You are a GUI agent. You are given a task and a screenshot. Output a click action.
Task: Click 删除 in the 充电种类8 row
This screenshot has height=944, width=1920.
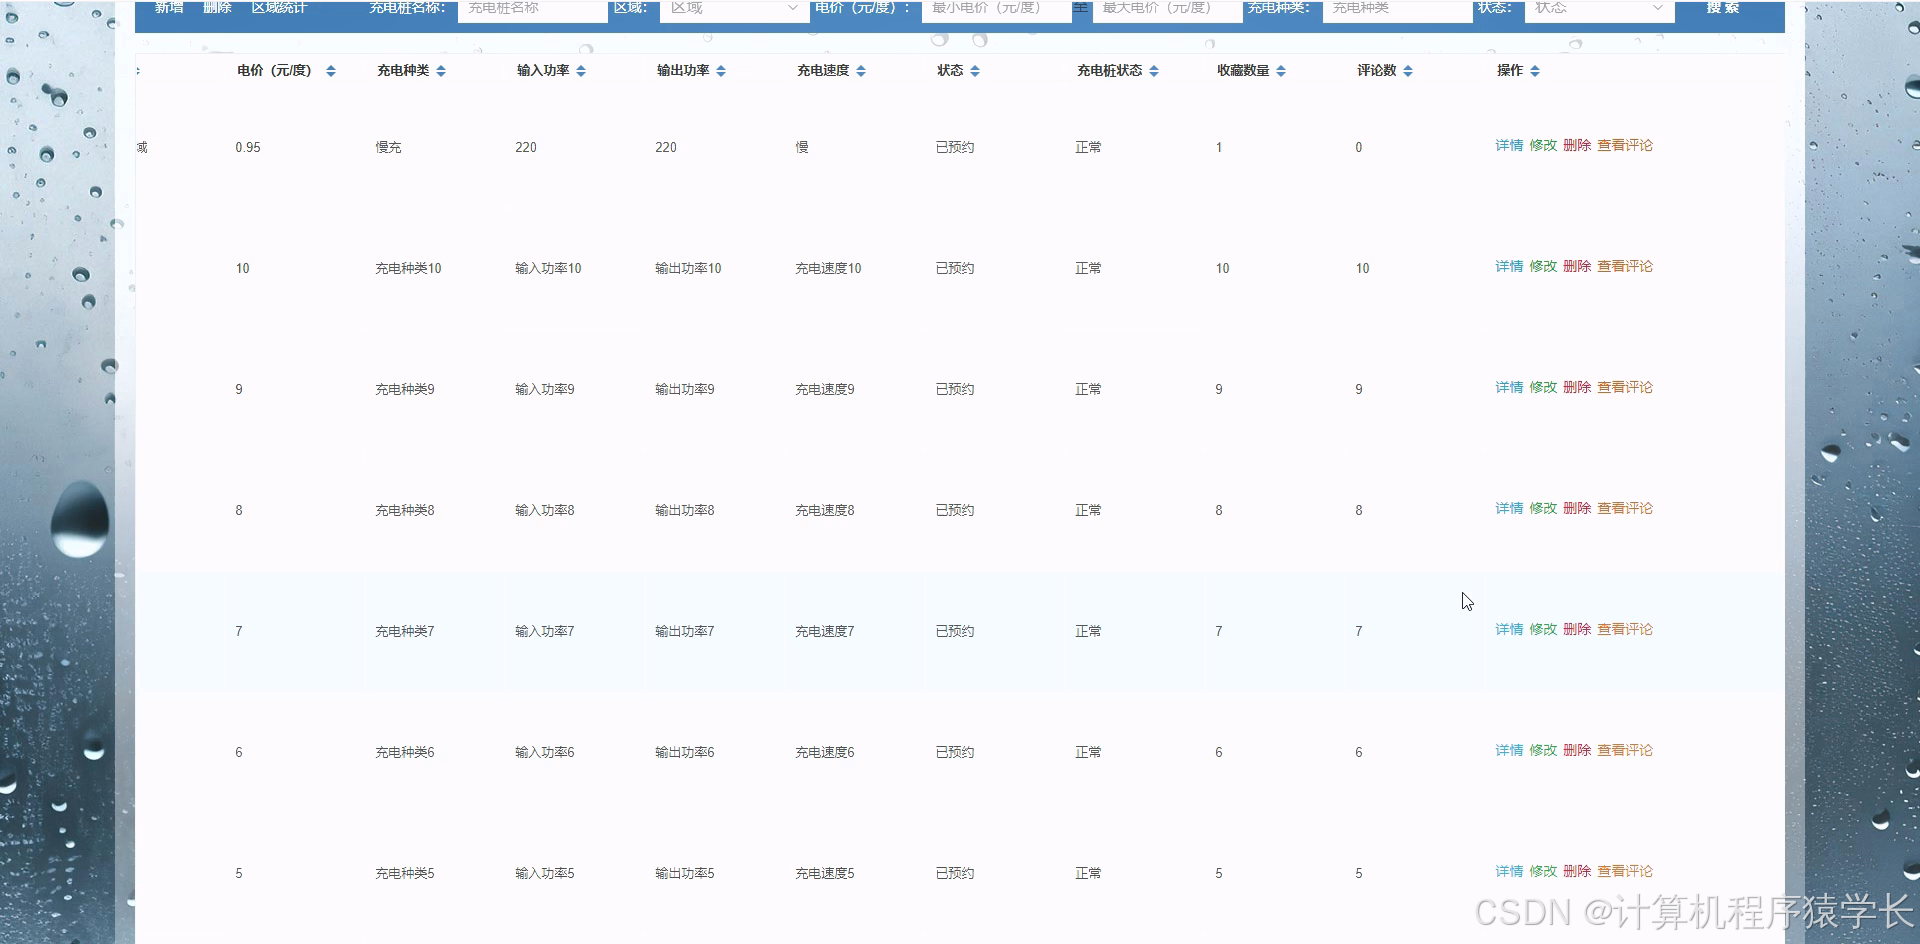pos(1577,508)
